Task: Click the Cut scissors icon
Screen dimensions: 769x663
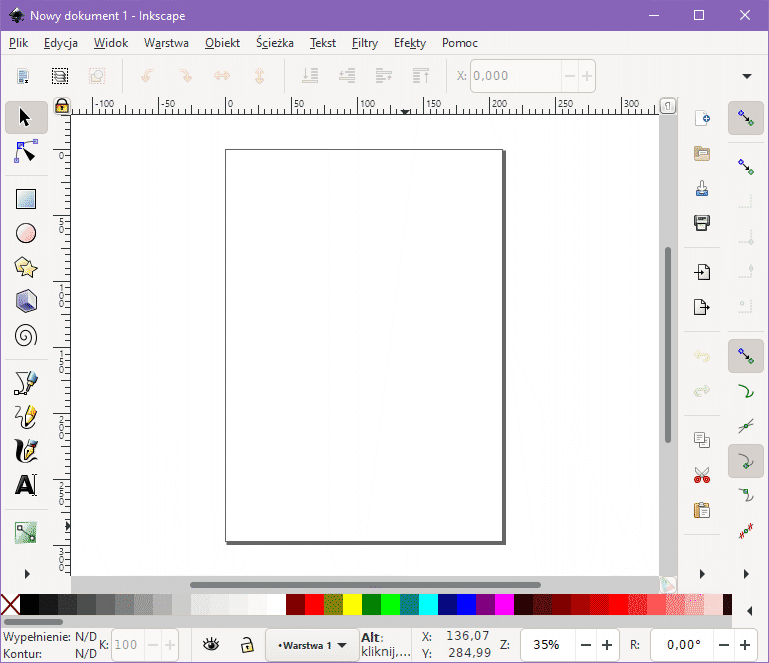Action: (x=702, y=475)
